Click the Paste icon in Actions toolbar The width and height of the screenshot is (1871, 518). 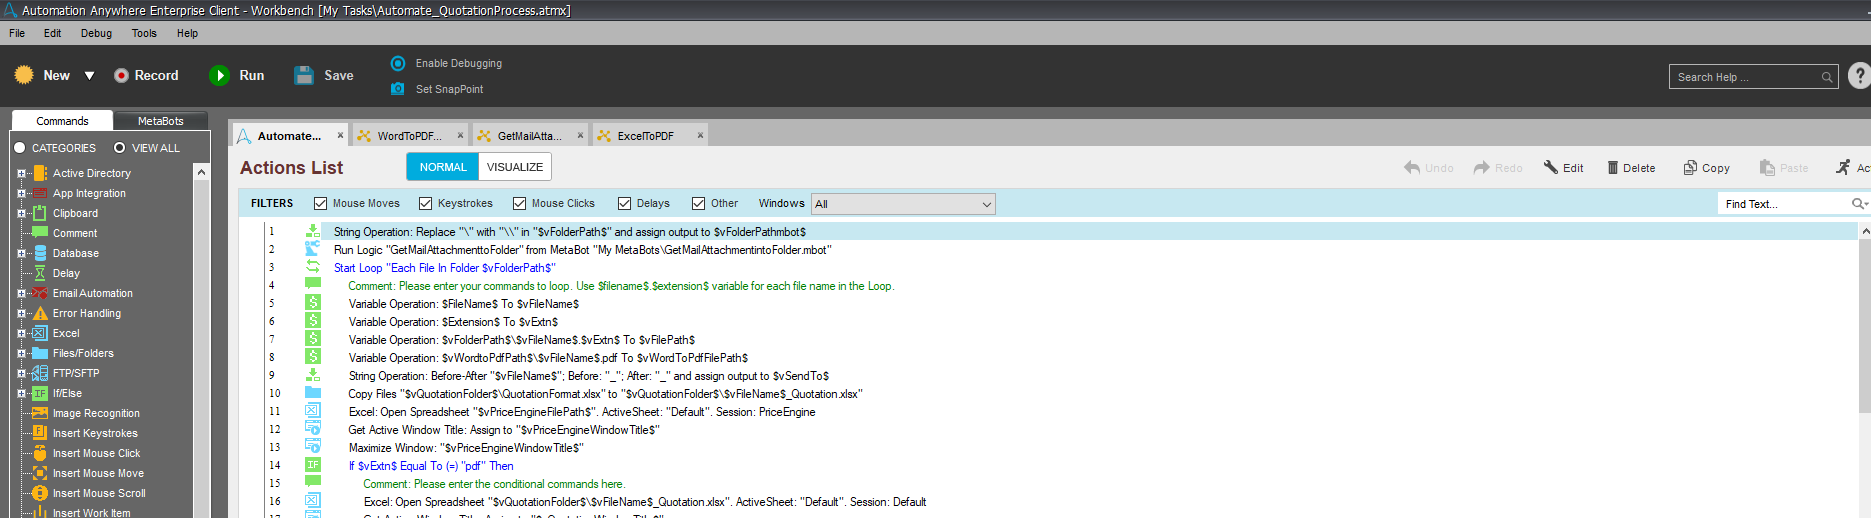pyautogui.click(x=1768, y=167)
